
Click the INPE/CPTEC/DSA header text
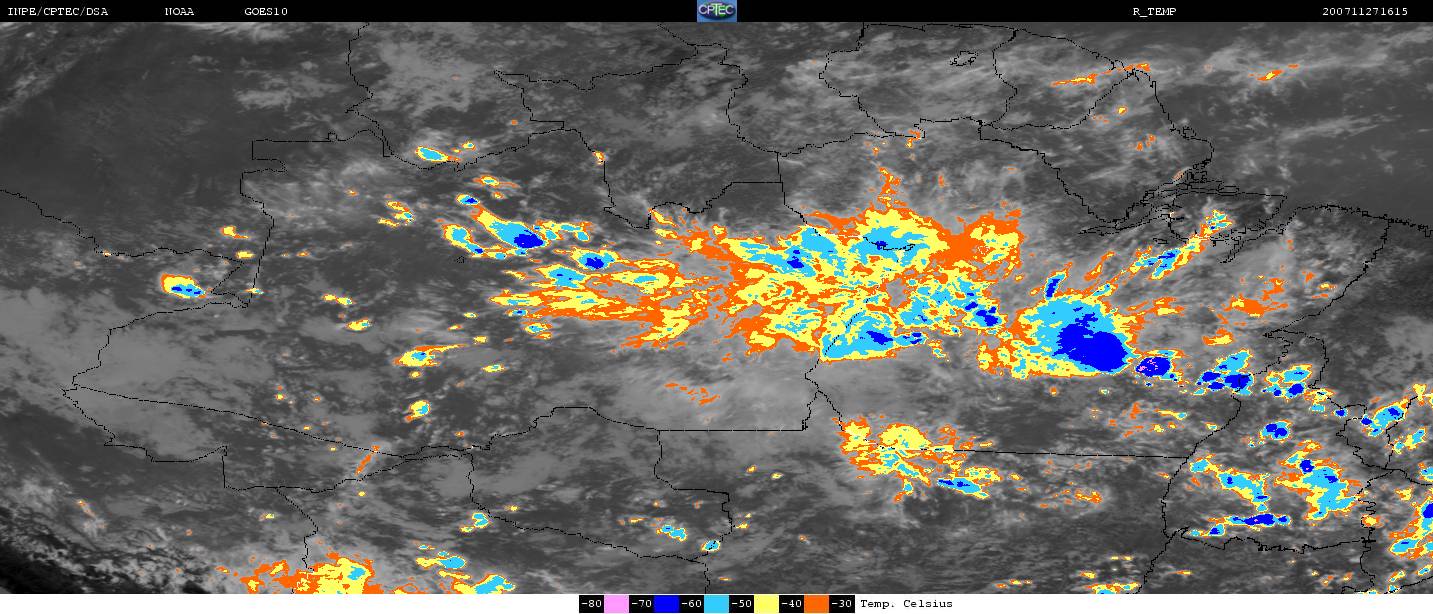tap(58, 12)
